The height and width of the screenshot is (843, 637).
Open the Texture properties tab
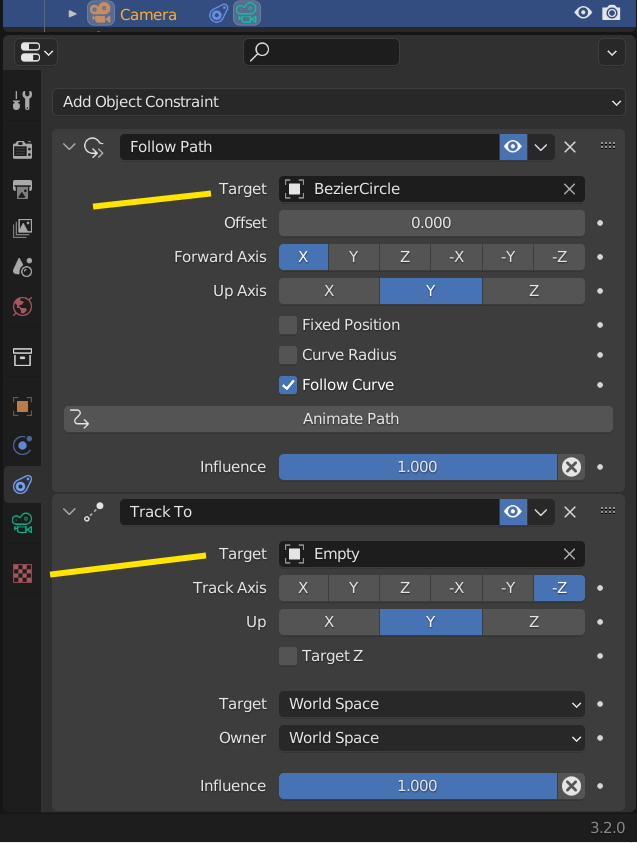click(22, 573)
